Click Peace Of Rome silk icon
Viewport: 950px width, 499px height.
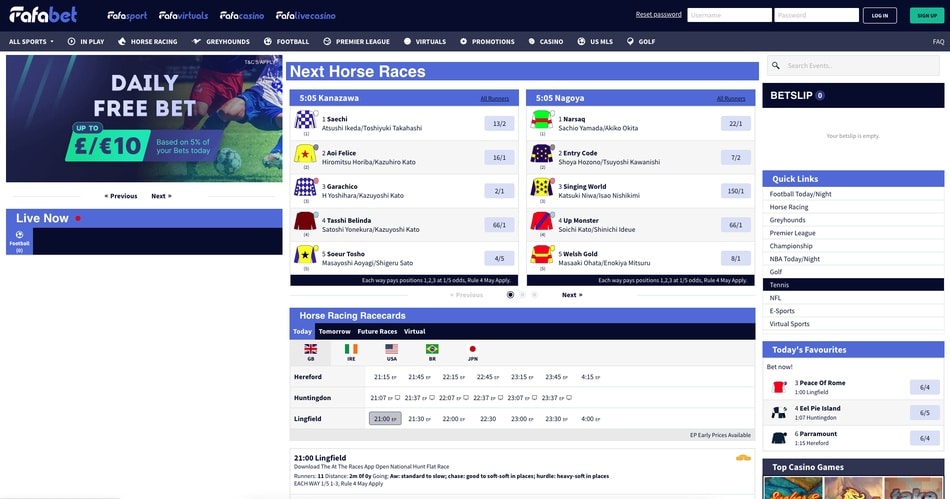pyautogui.click(x=779, y=387)
